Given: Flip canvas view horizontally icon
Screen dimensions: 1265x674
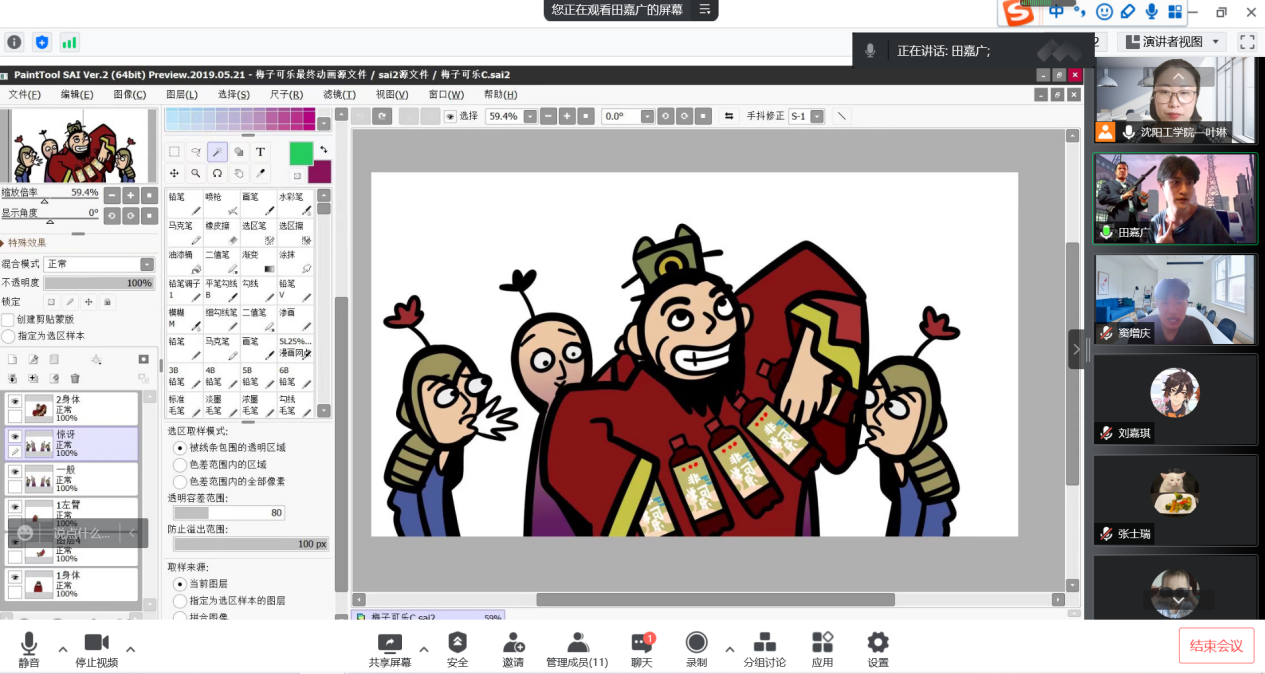Looking at the screenshot, I should (729, 116).
